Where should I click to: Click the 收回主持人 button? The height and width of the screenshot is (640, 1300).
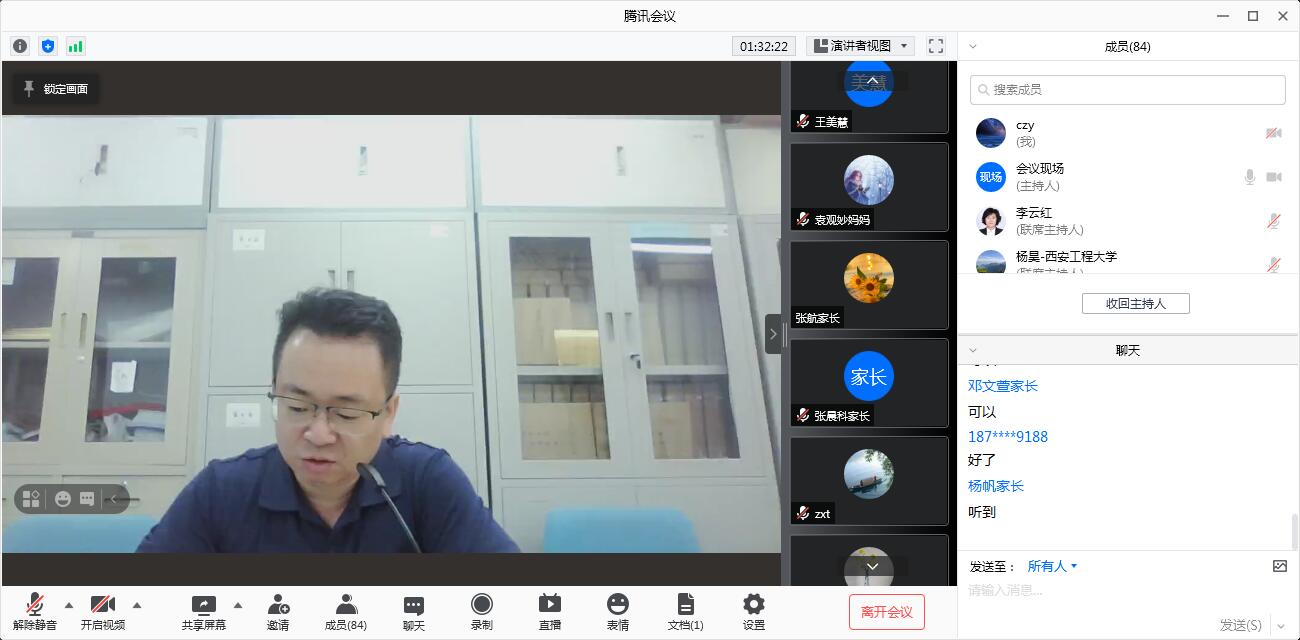(x=1135, y=303)
